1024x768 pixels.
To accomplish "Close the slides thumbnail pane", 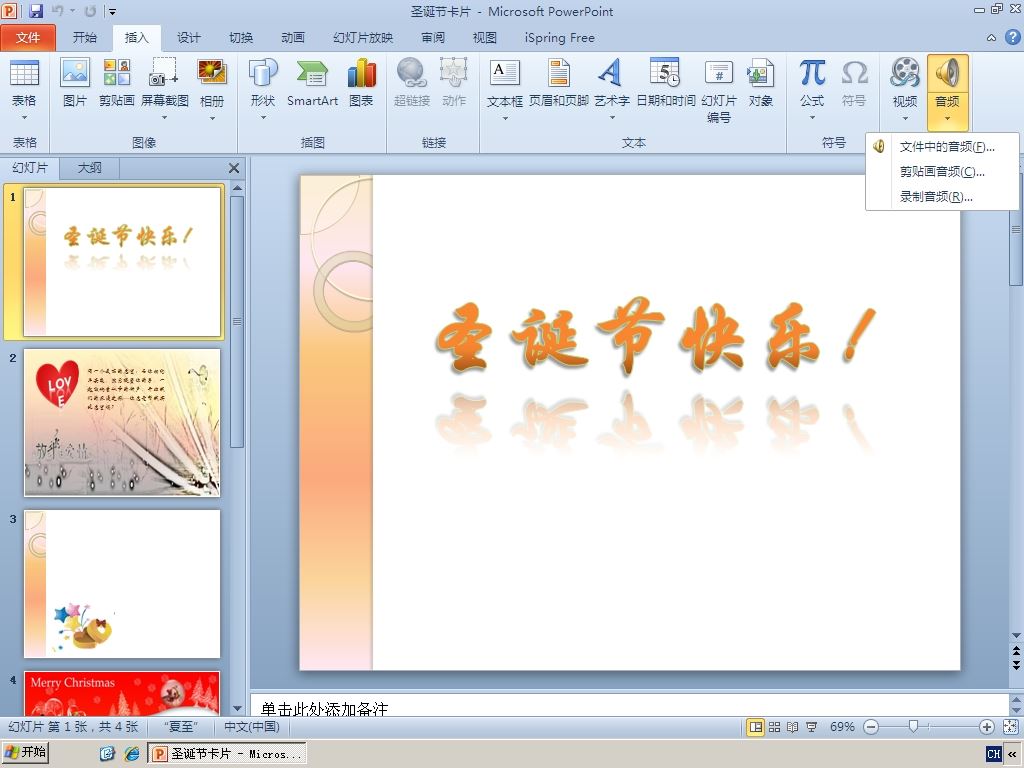I will coord(234,168).
